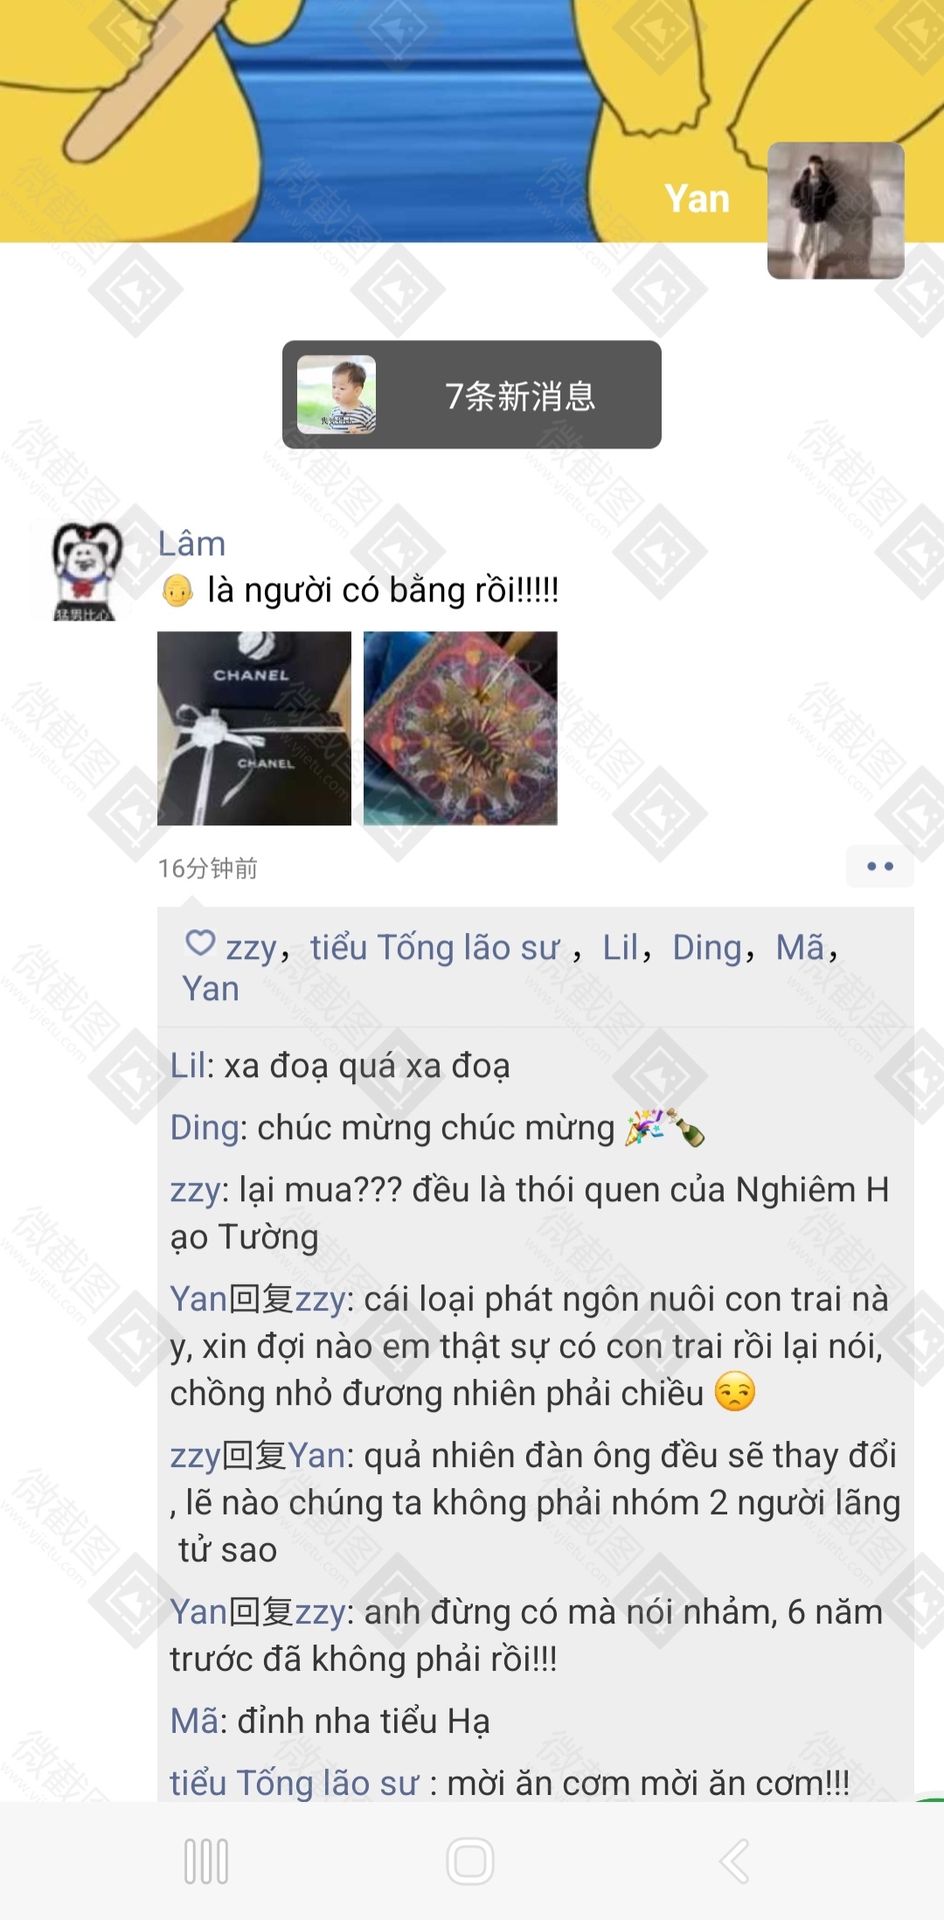Image resolution: width=944 pixels, height=1920 pixels.
Task: Tap the Android back arrow
Action: point(735,1862)
